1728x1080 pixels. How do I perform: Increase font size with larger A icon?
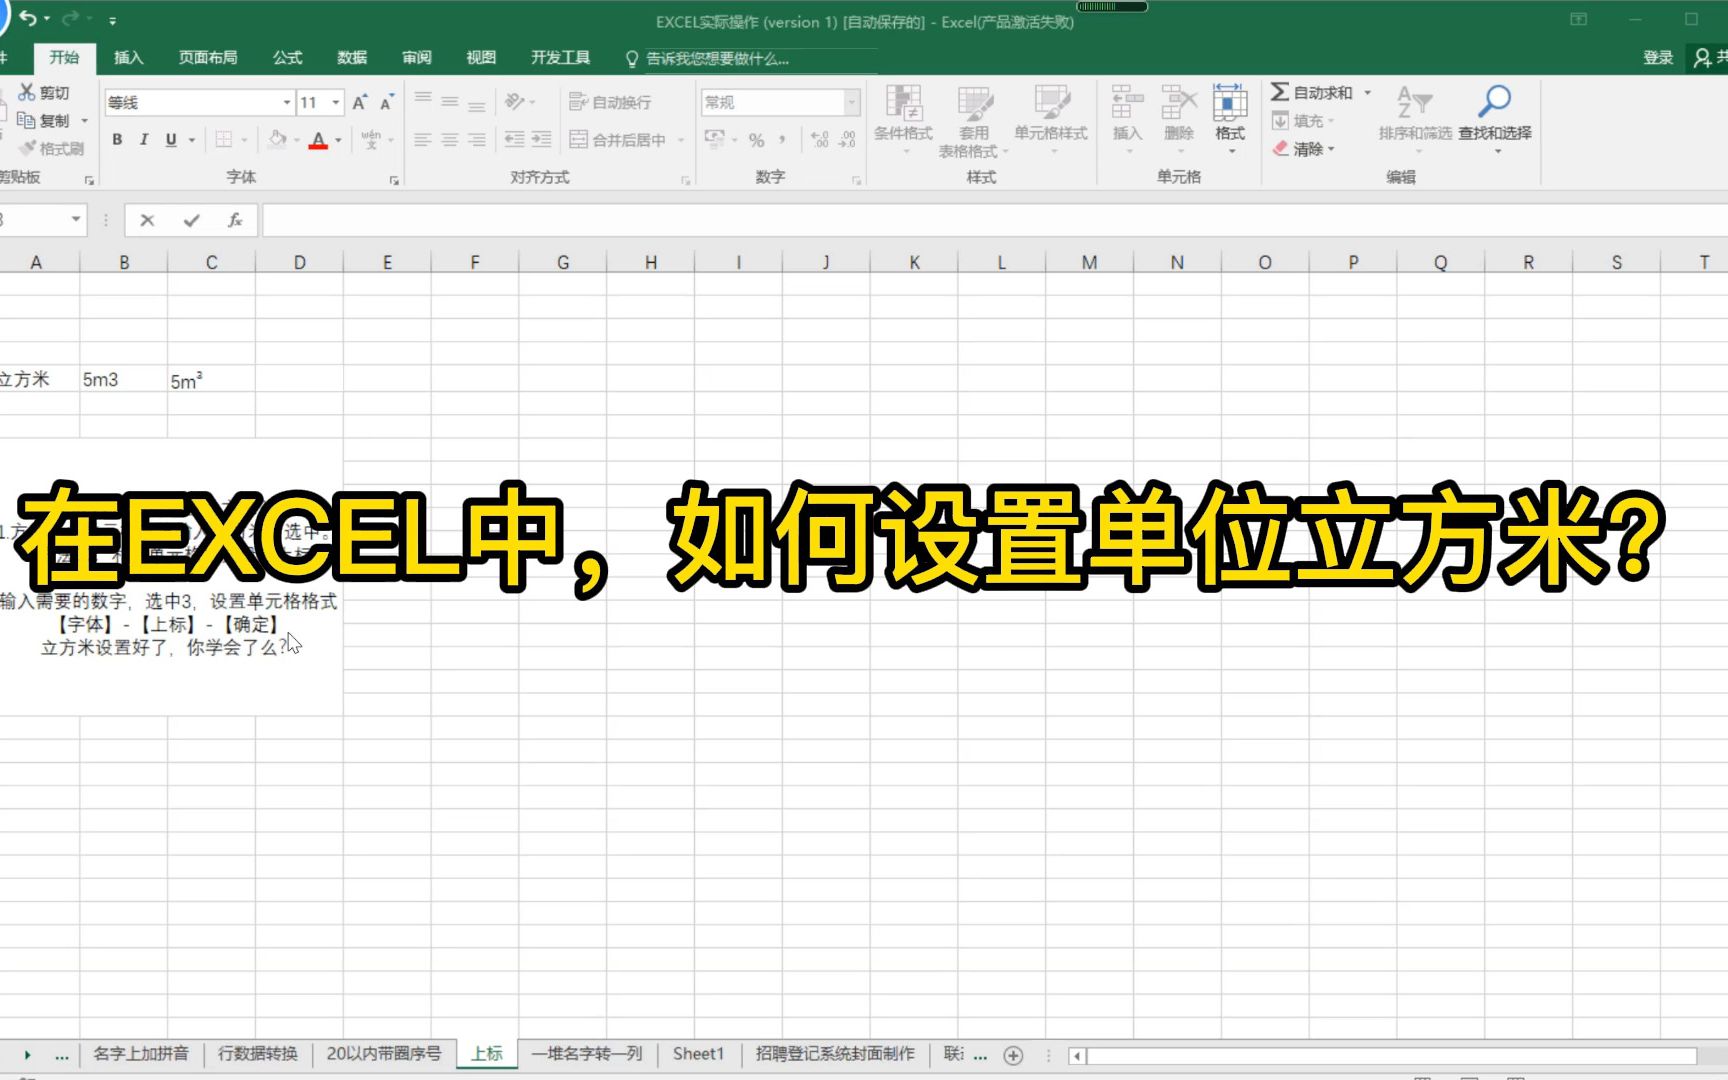click(360, 102)
